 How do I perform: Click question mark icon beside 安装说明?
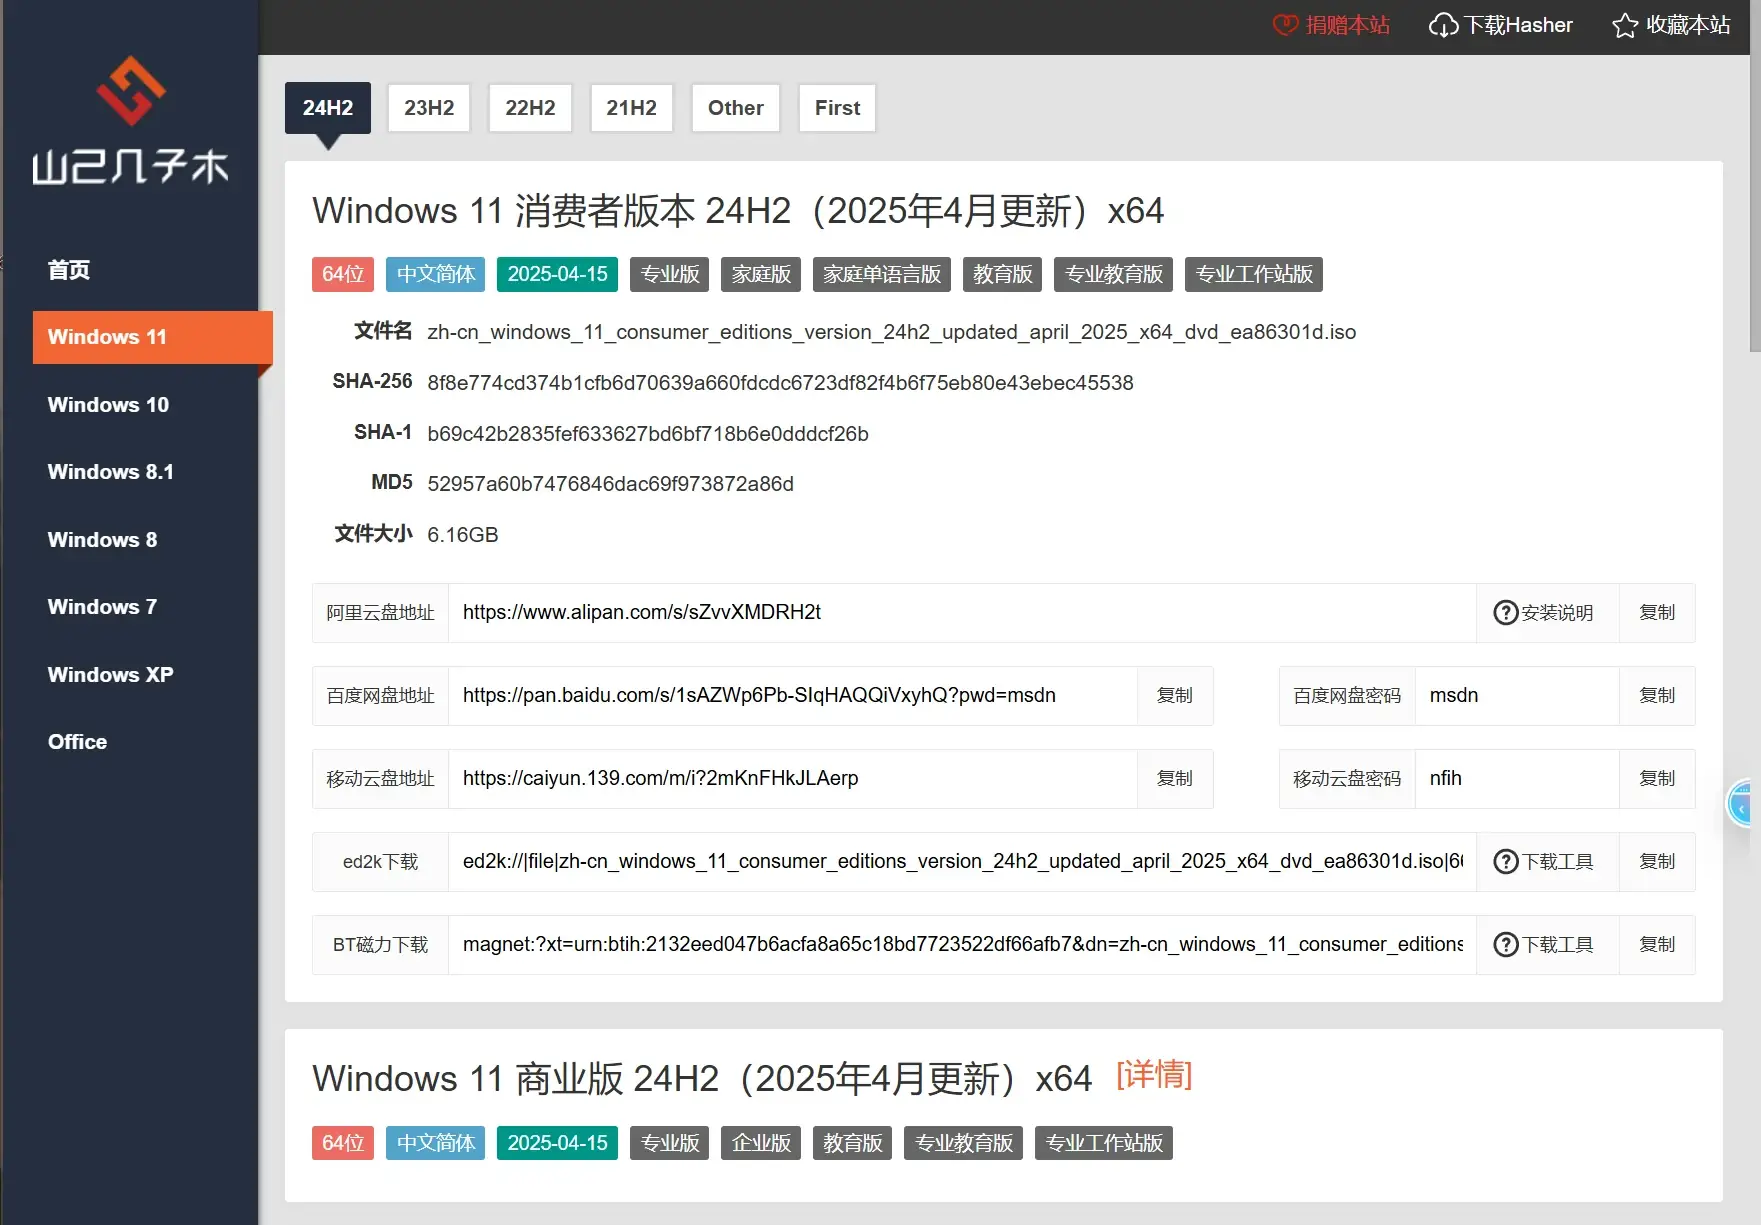(1505, 613)
